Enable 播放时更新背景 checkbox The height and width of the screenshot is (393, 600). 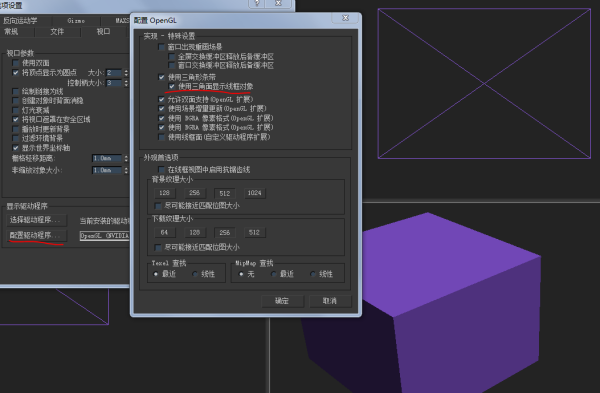click(16, 129)
